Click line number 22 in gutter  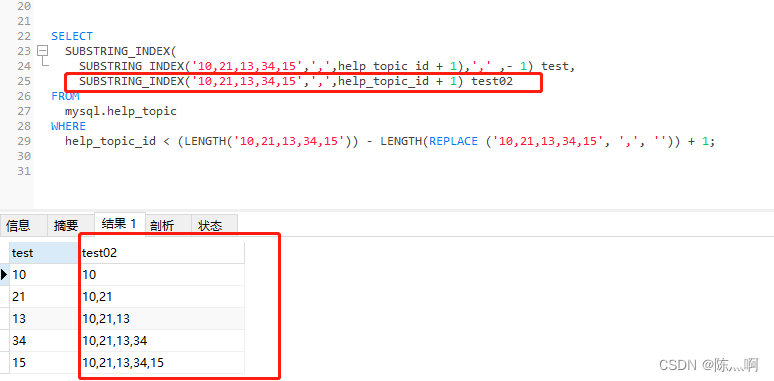(24, 36)
